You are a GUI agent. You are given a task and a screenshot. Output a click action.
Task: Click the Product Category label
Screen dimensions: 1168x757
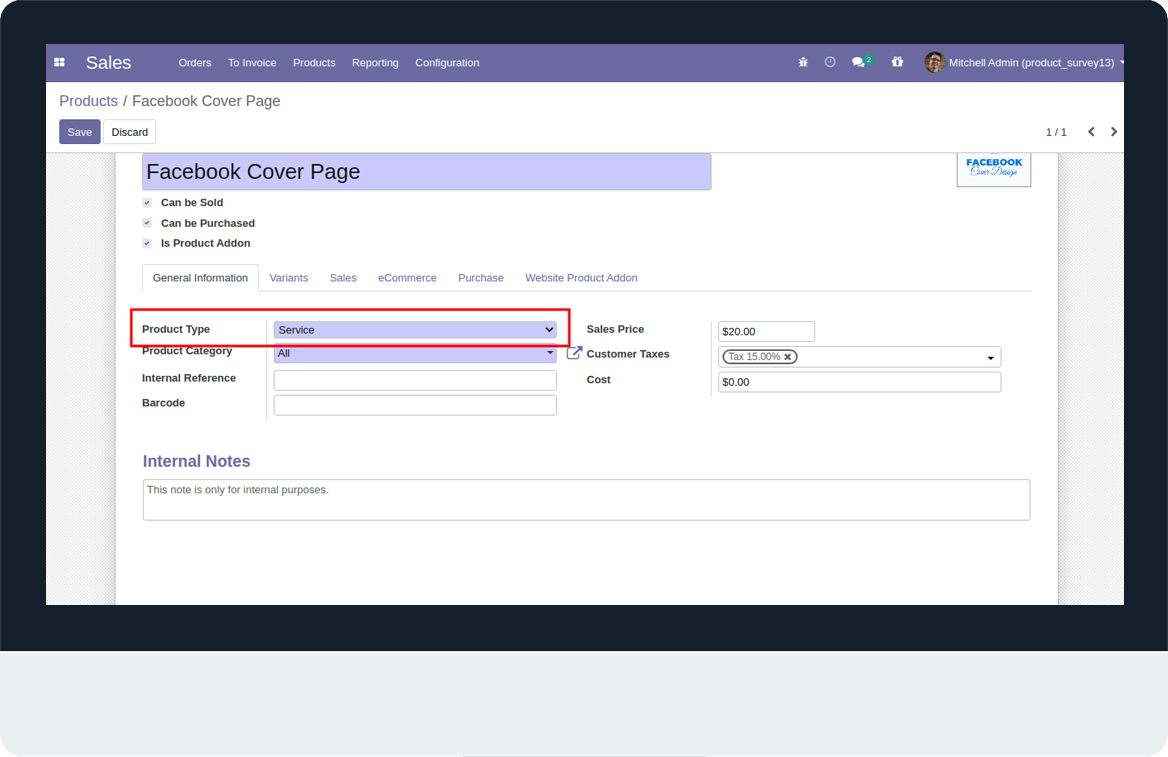[187, 351]
